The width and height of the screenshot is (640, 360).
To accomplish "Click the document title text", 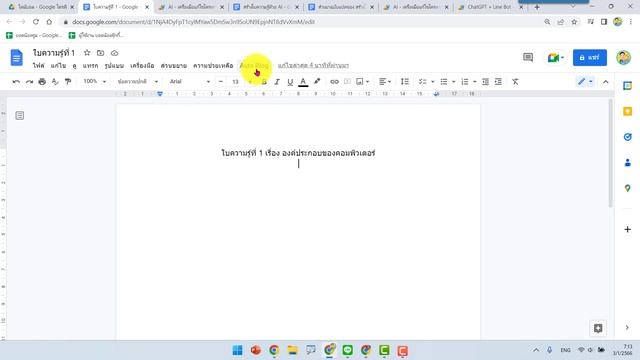I will click(54, 53).
